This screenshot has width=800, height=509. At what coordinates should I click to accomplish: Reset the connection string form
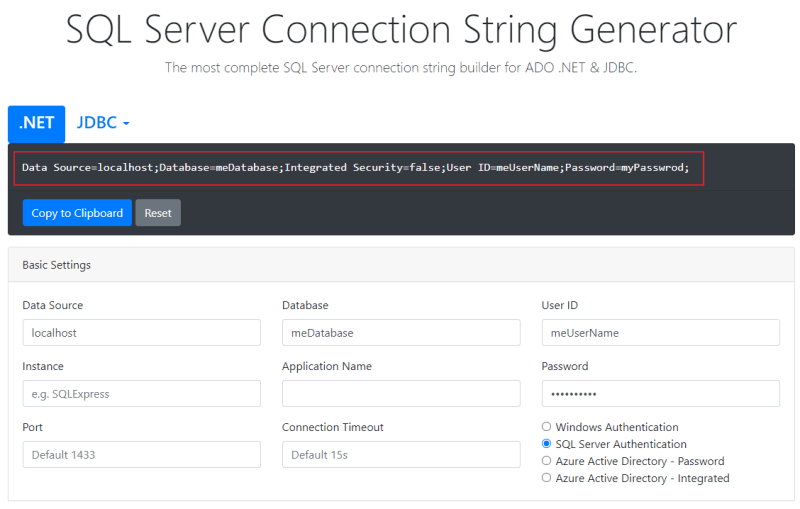coord(158,213)
